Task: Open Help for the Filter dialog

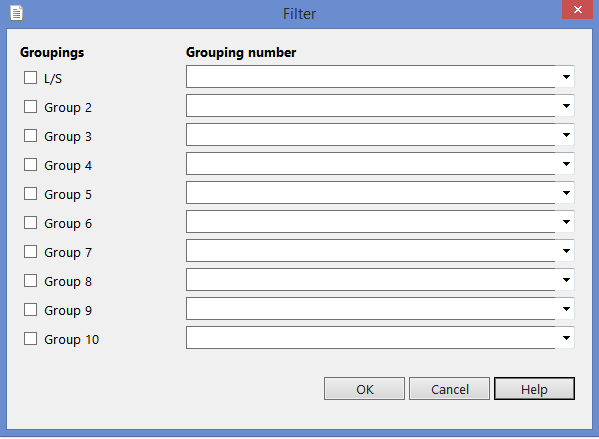Action: pos(534,389)
